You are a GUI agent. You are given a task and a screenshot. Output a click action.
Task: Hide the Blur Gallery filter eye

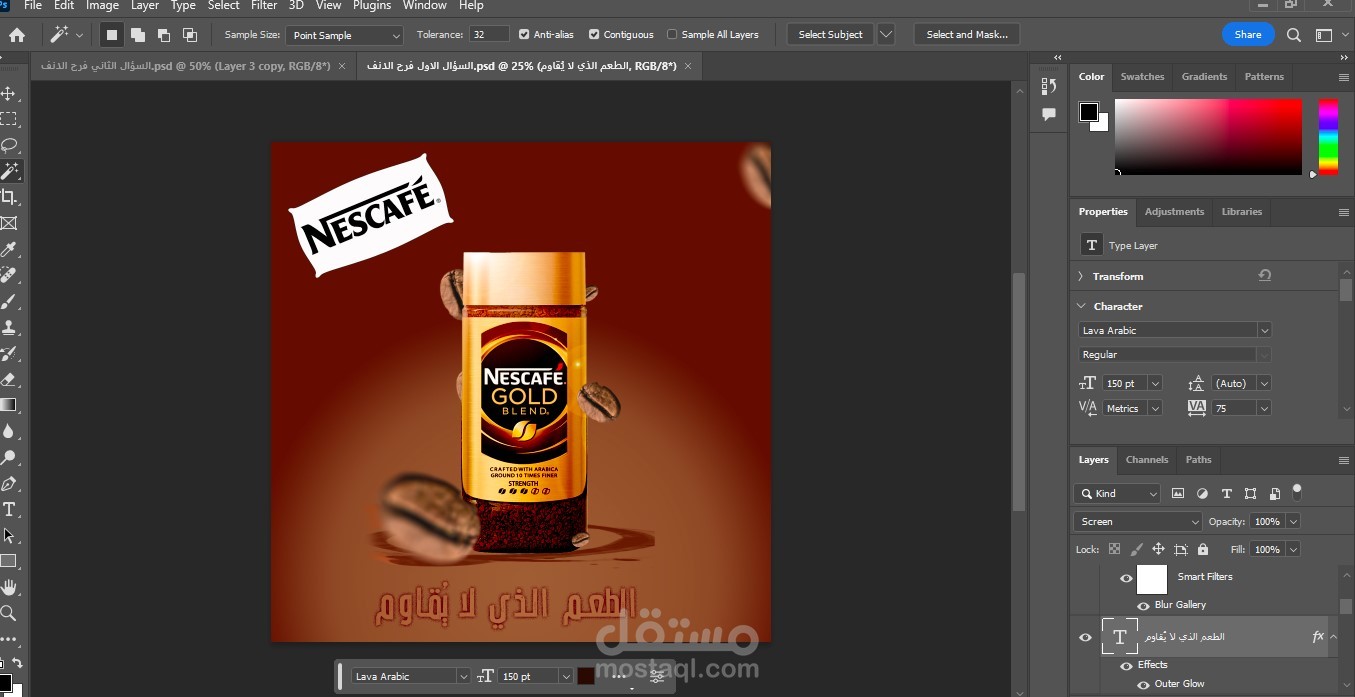click(x=1143, y=605)
